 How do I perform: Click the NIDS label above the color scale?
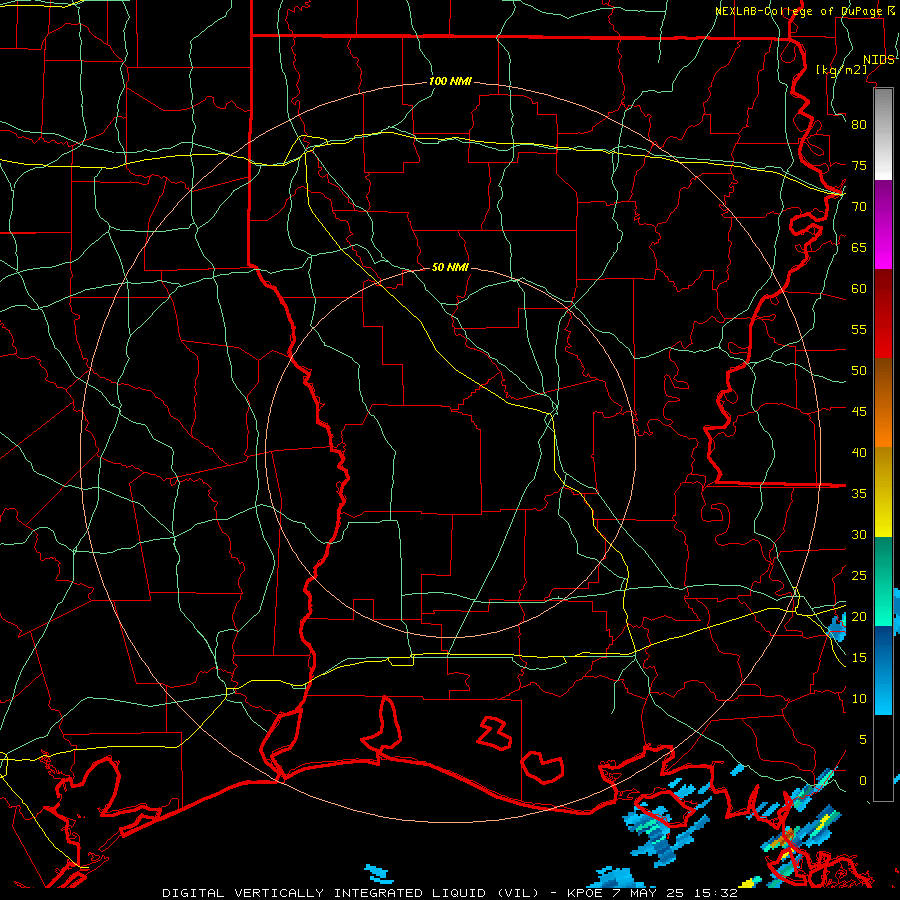(x=878, y=60)
